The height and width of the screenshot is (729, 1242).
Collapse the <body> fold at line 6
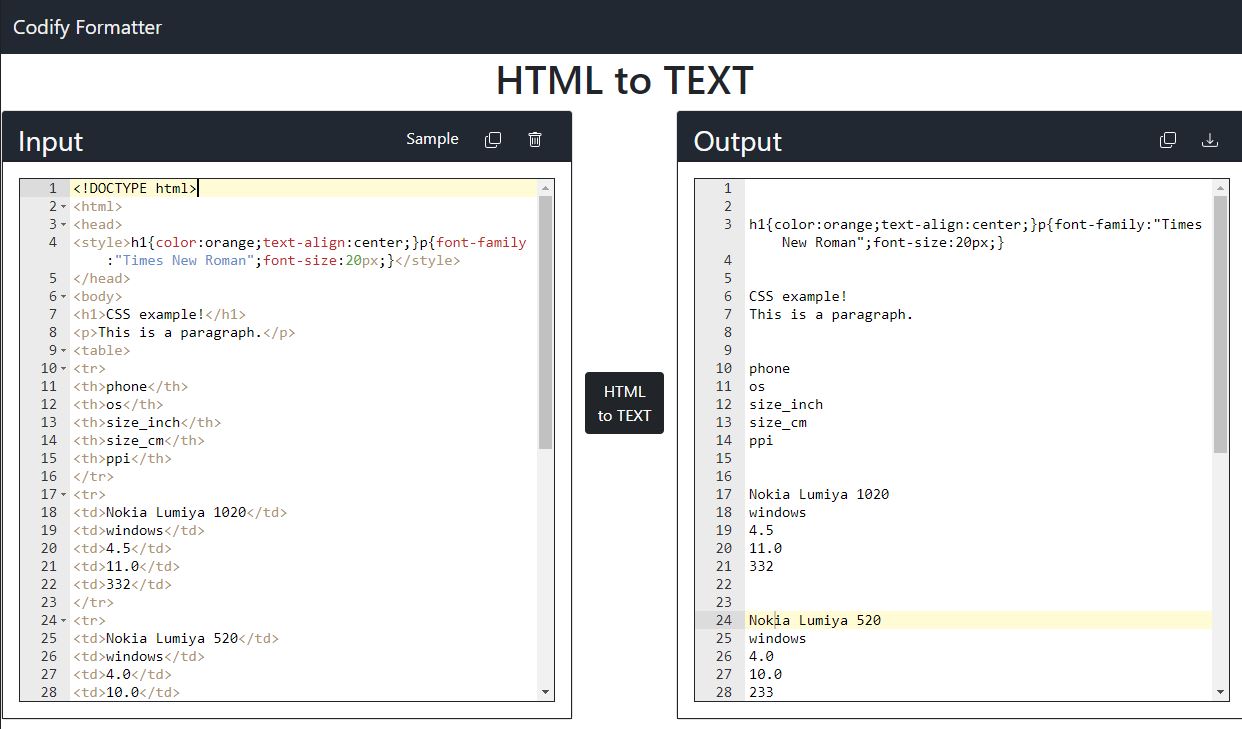[64, 297]
